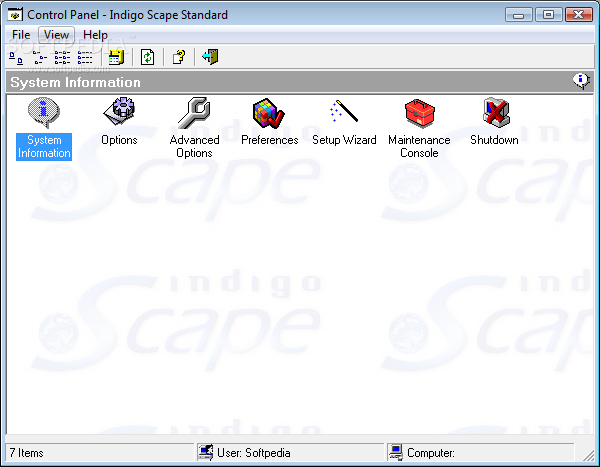Open the Help menu

[95, 35]
